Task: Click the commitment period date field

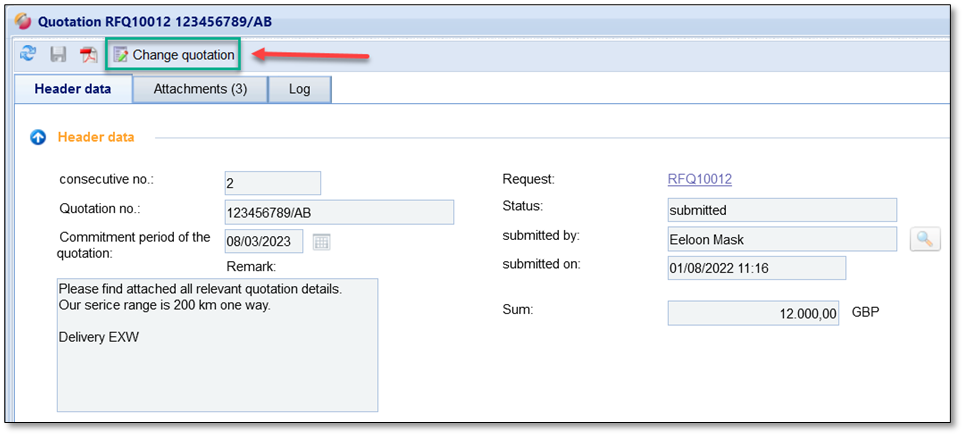Action: coord(264,241)
